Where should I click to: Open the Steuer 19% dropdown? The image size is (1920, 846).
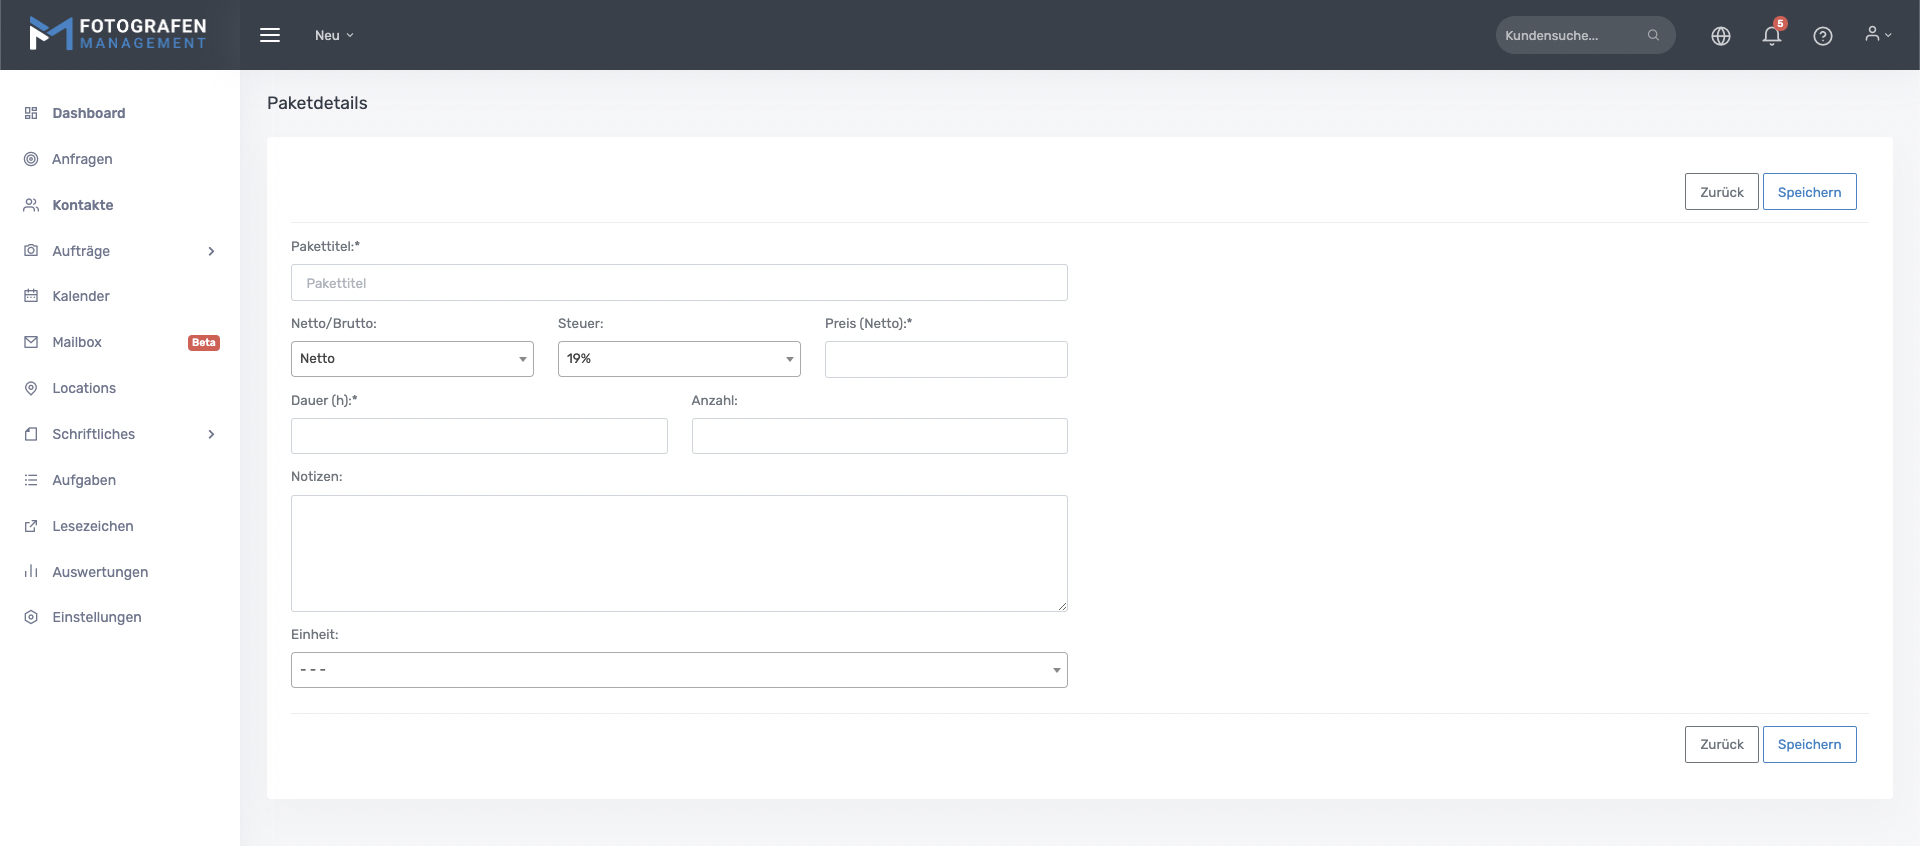coord(679,359)
